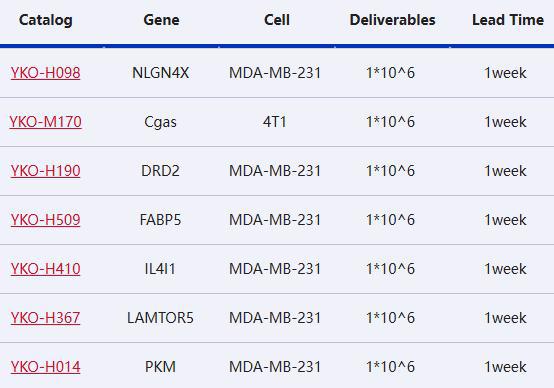Open the YKO-H410 catalog link
This screenshot has width=554, height=388.
46,269
